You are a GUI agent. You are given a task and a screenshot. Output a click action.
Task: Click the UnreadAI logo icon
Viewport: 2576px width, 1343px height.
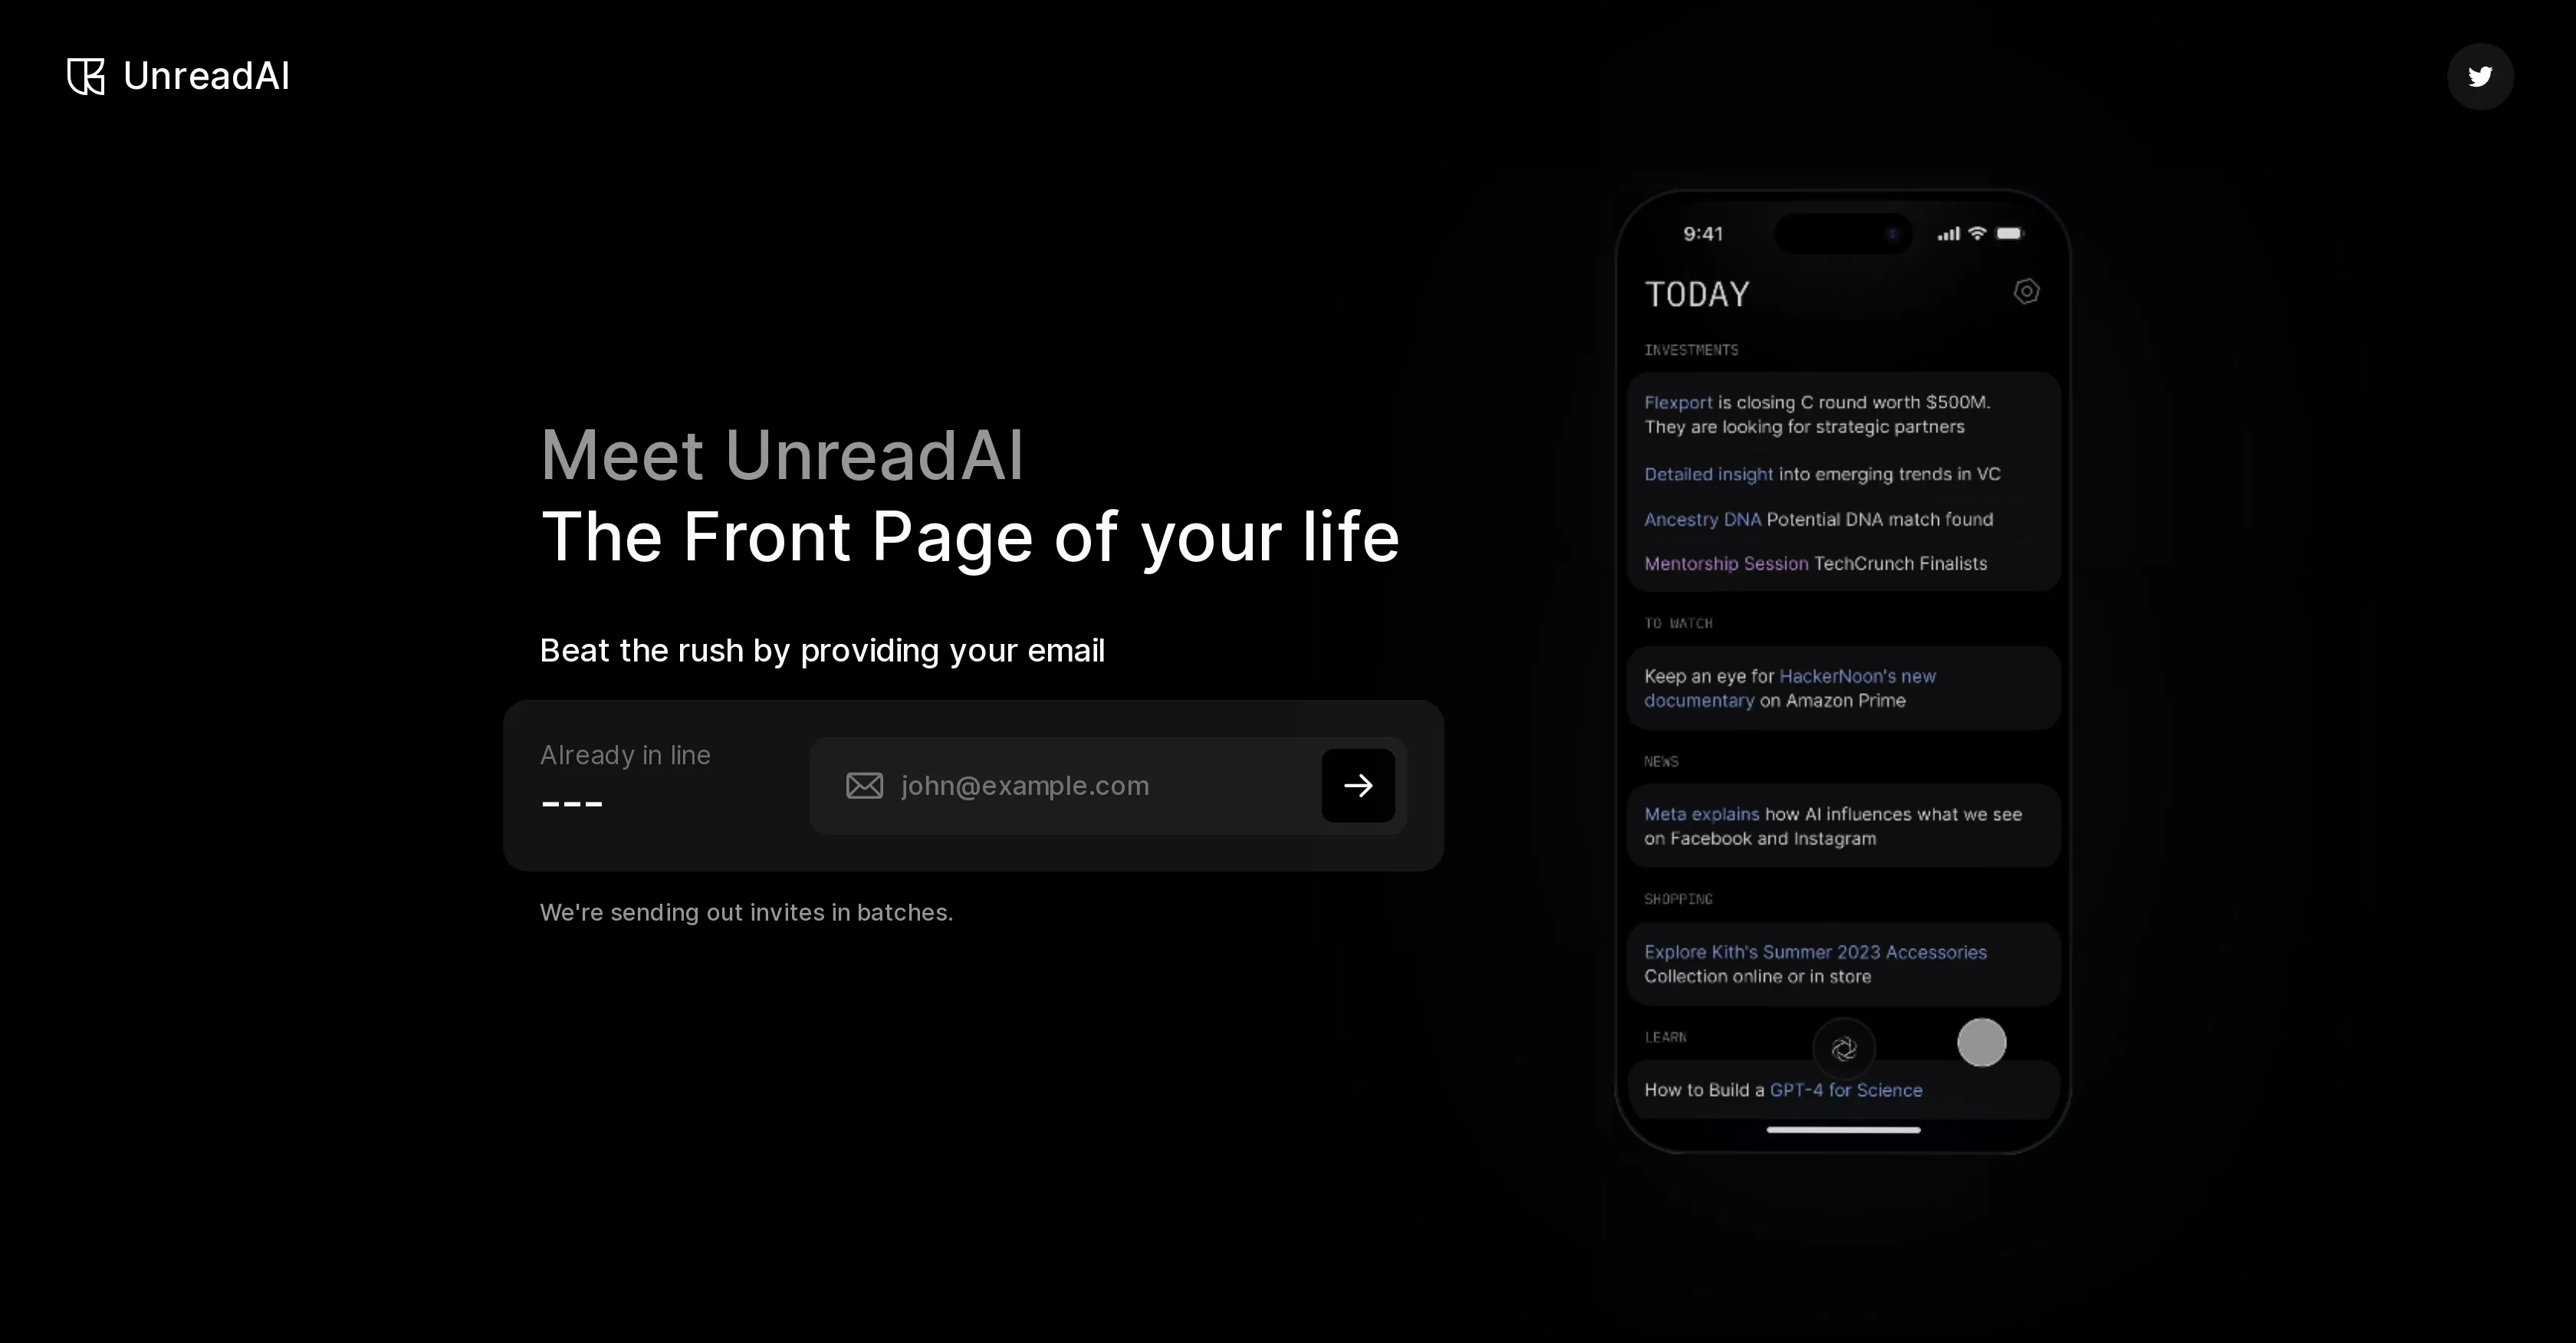coord(84,76)
